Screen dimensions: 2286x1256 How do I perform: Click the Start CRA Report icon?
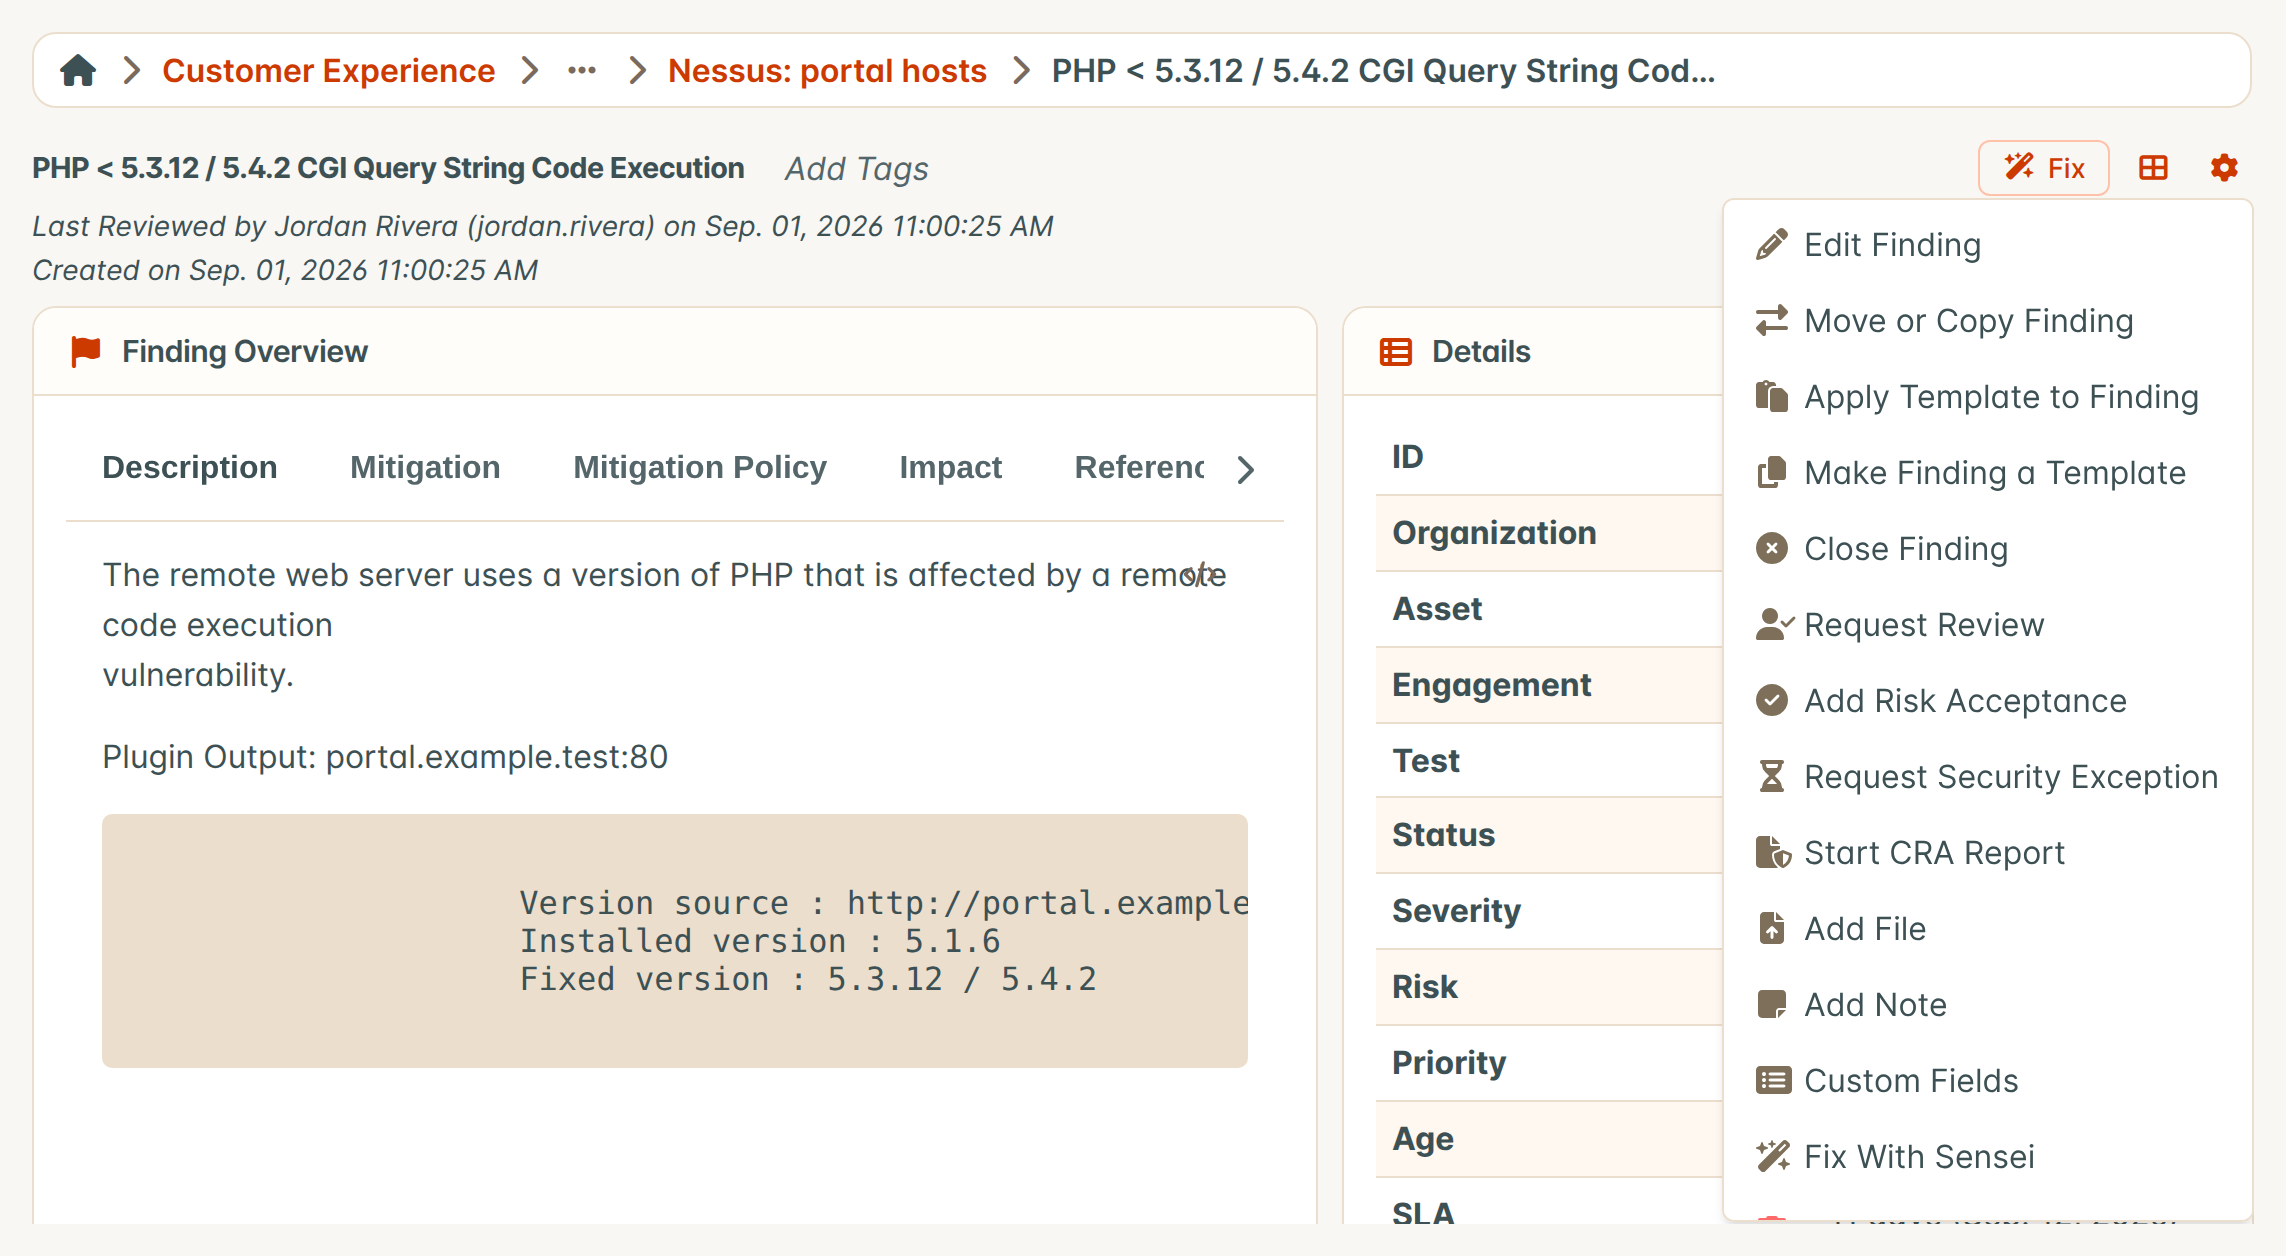click(x=1773, y=853)
